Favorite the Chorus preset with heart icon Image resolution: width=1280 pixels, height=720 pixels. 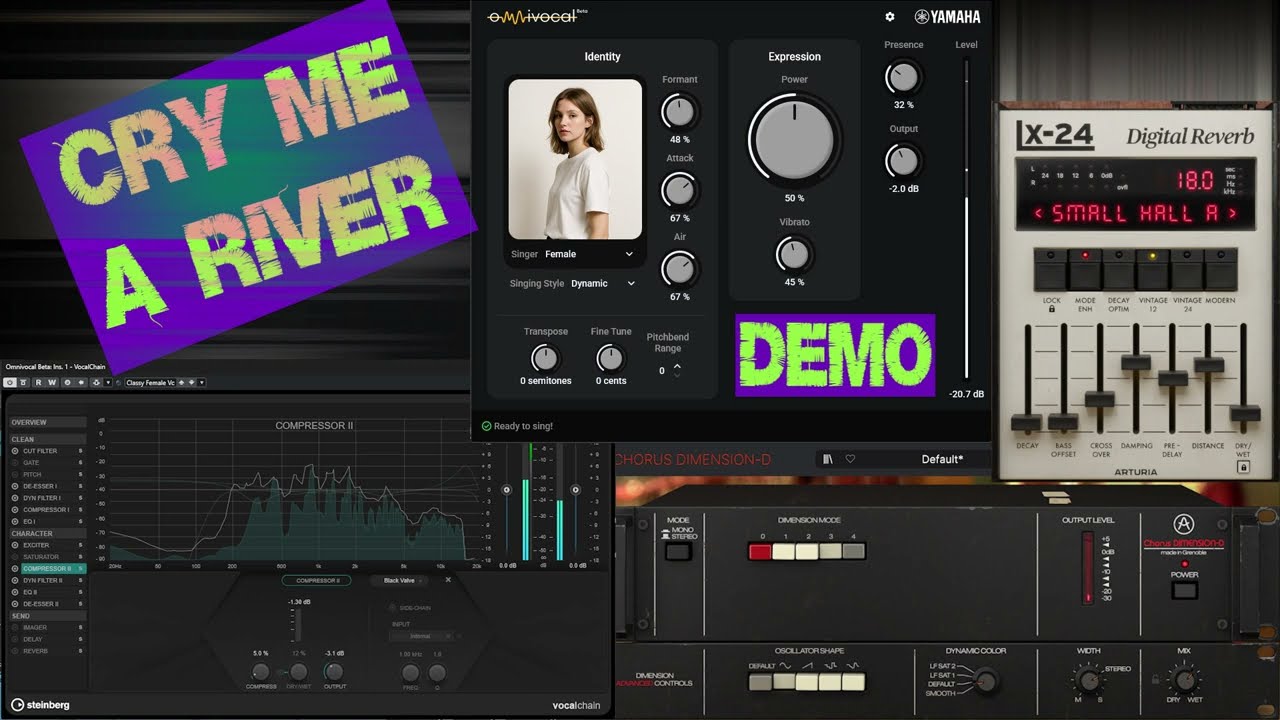point(850,459)
